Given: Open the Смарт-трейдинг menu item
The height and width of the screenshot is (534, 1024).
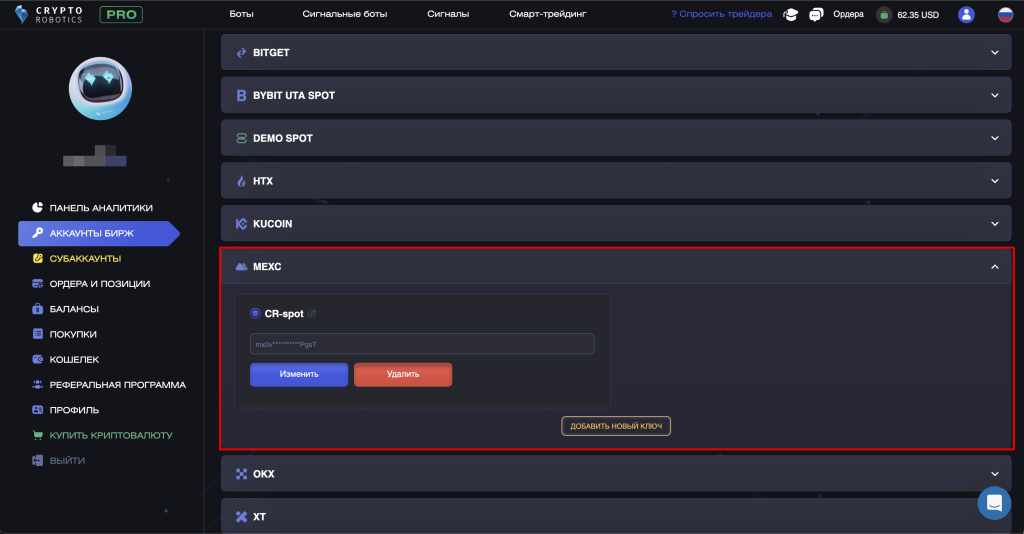Looking at the screenshot, I should point(547,15).
